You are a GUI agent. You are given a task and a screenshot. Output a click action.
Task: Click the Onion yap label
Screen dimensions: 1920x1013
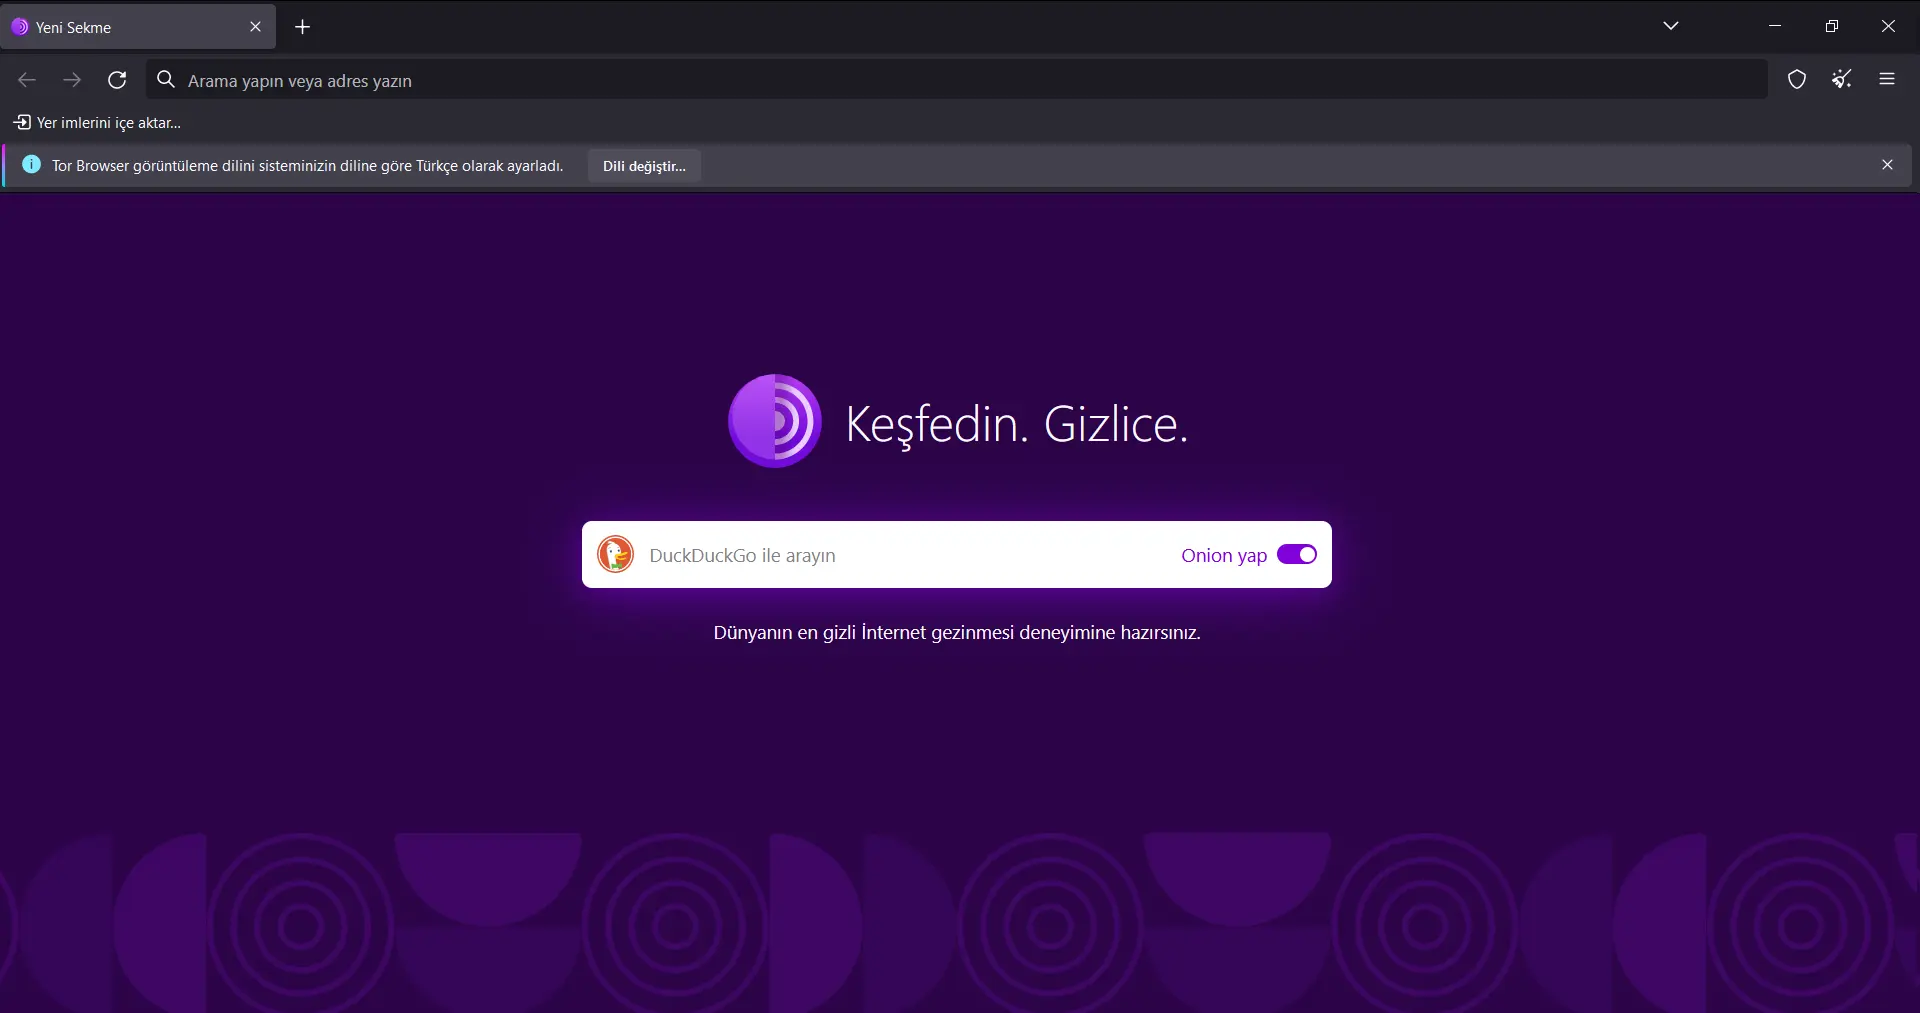pos(1224,556)
